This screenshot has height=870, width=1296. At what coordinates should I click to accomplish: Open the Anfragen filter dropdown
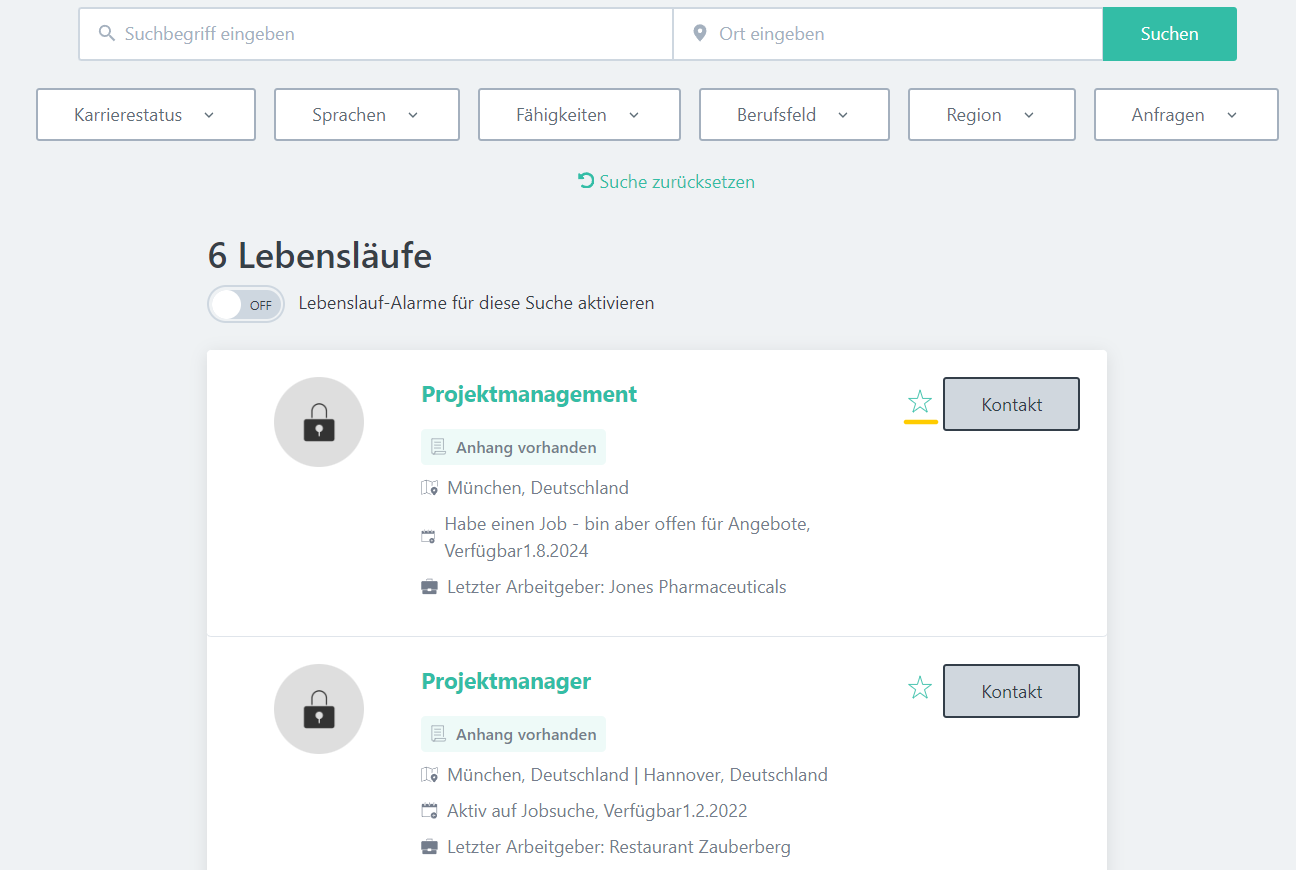point(1186,115)
